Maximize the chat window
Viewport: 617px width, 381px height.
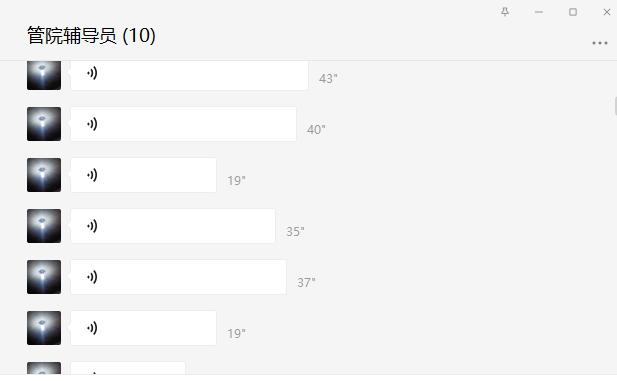[x=573, y=12]
